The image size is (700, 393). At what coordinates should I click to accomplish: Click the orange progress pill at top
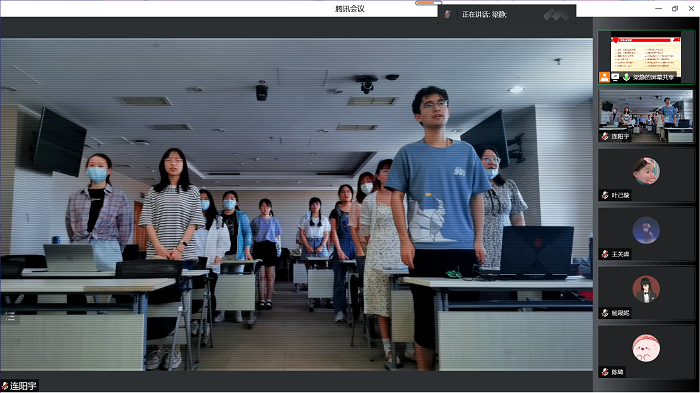[x=428, y=3]
